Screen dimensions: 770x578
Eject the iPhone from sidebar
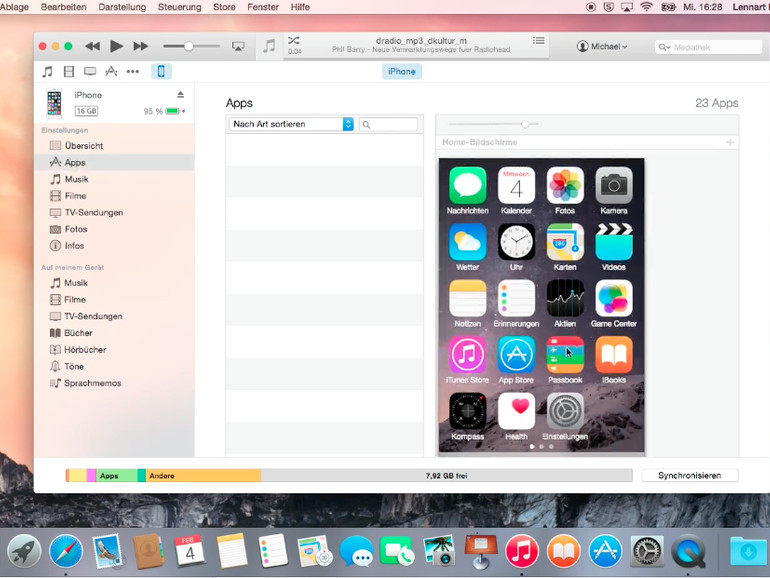point(180,95)
